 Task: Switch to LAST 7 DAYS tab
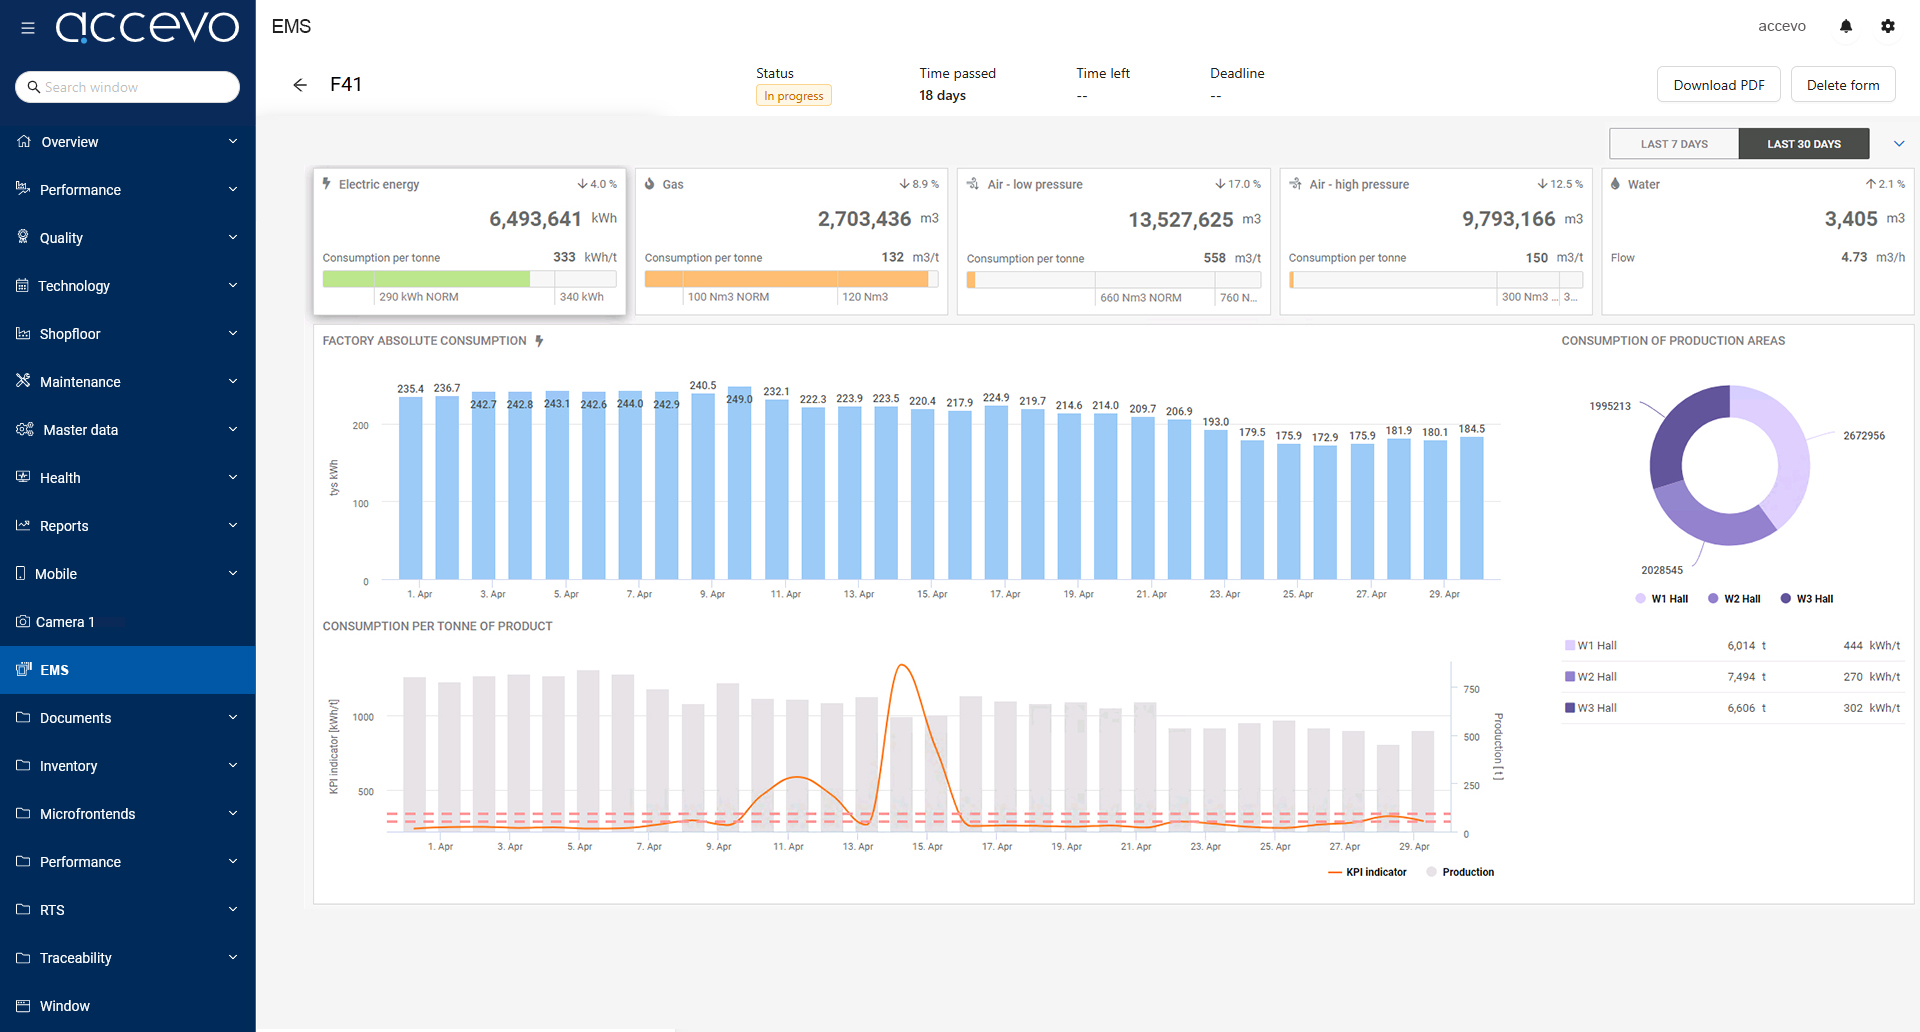(1674, 143)
